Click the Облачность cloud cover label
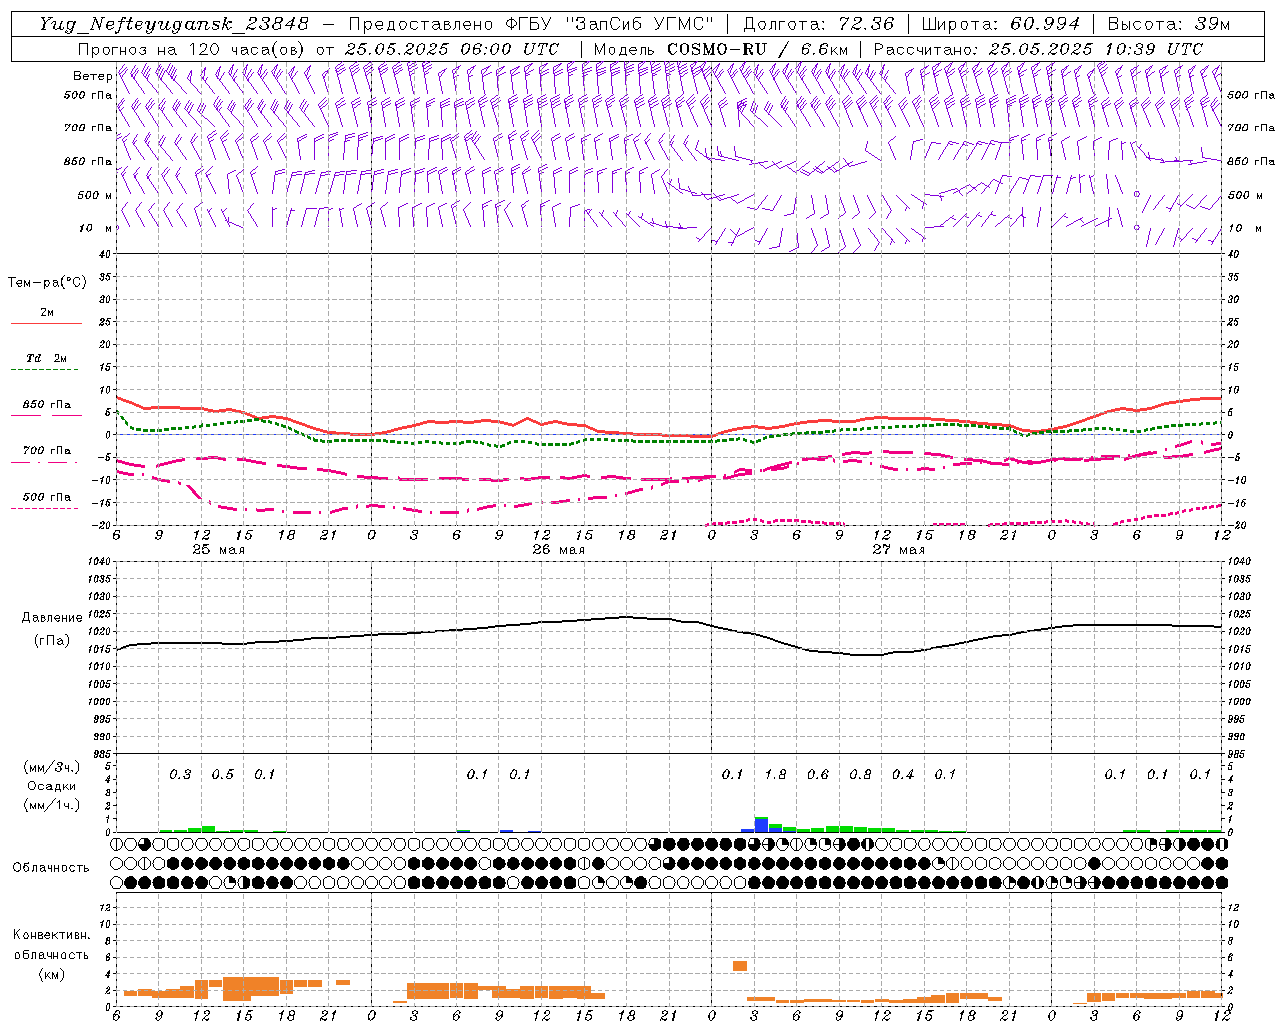Image resolution: width=1280 pixels, height=1024 pixels. pos(51,868)
